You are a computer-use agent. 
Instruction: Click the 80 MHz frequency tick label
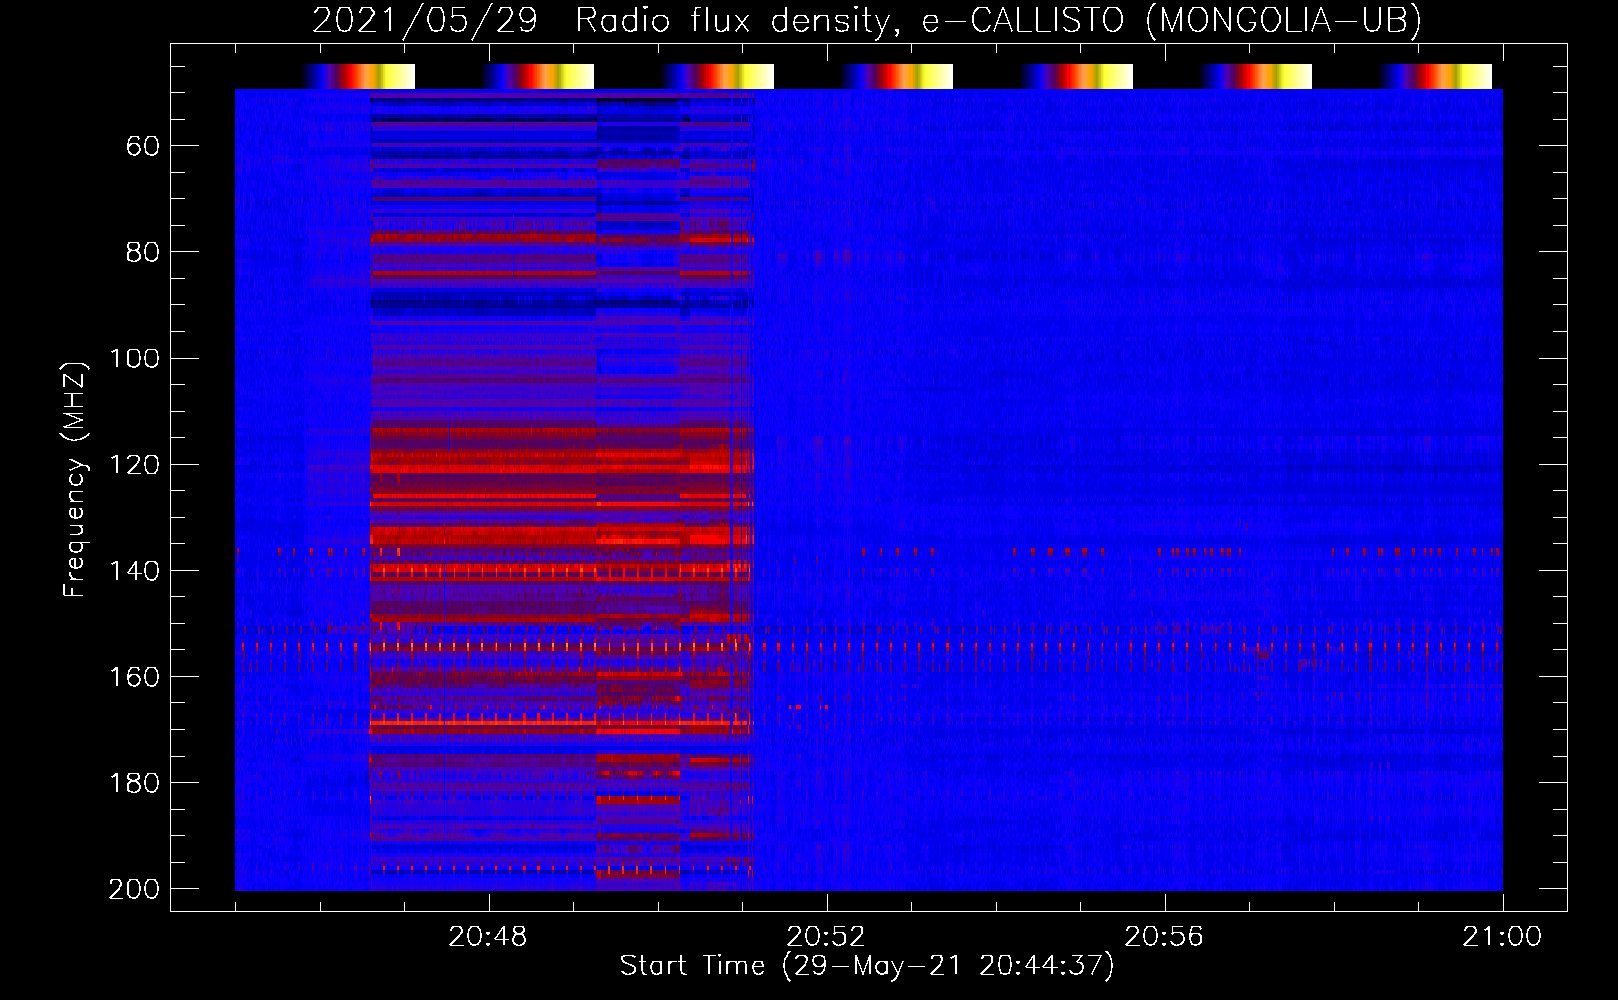pyautogui.click(x=142, y=252)
